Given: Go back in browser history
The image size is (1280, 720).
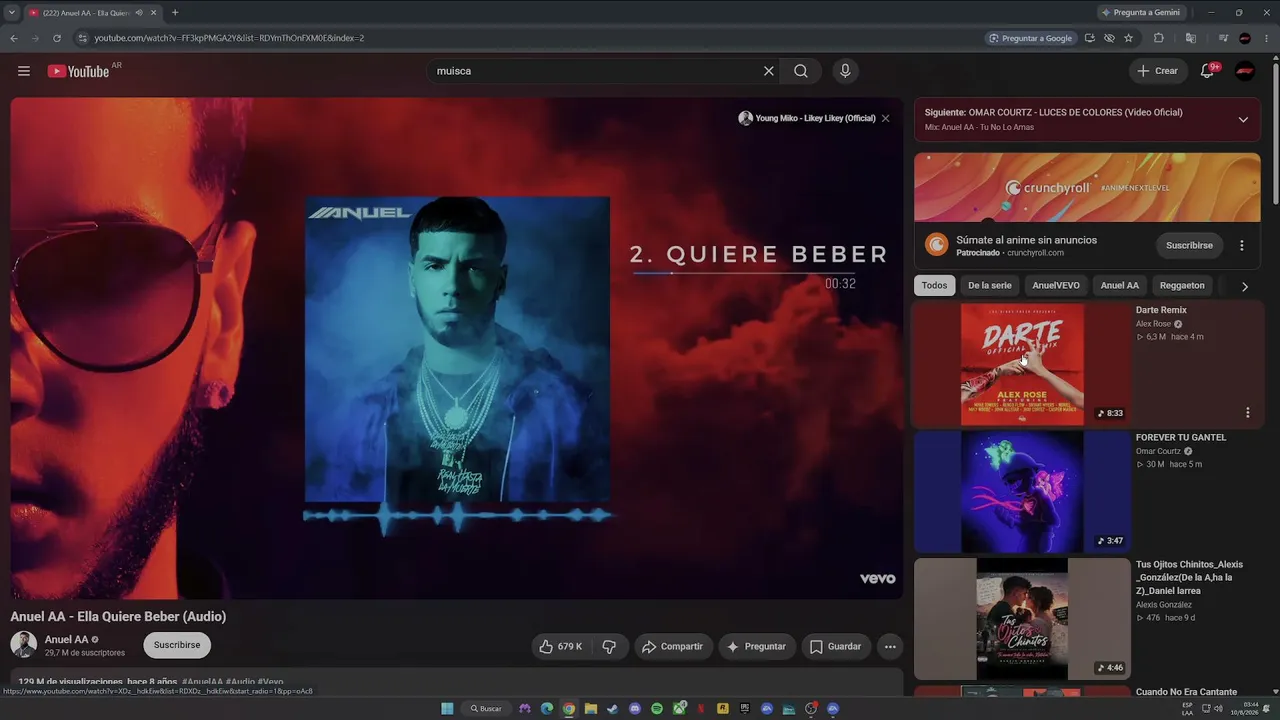Looking at the screenshot, I should [x=14, y=38].
